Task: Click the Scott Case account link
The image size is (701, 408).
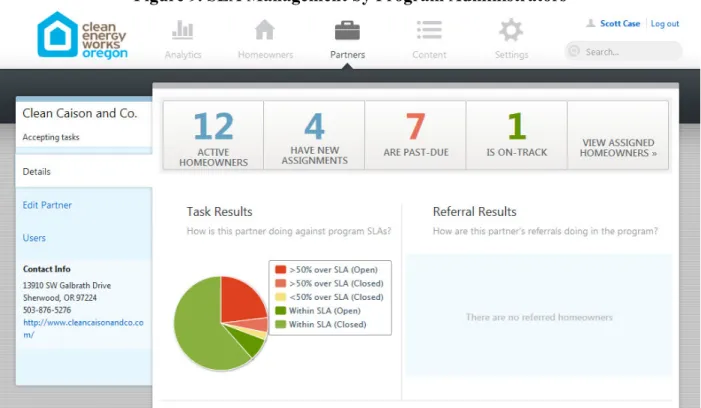Action: click(620, 23)
